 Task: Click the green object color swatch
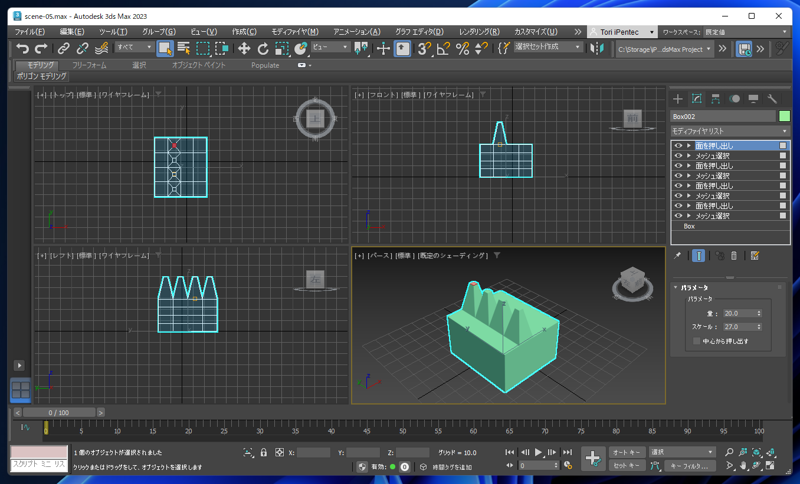point(784,116)
